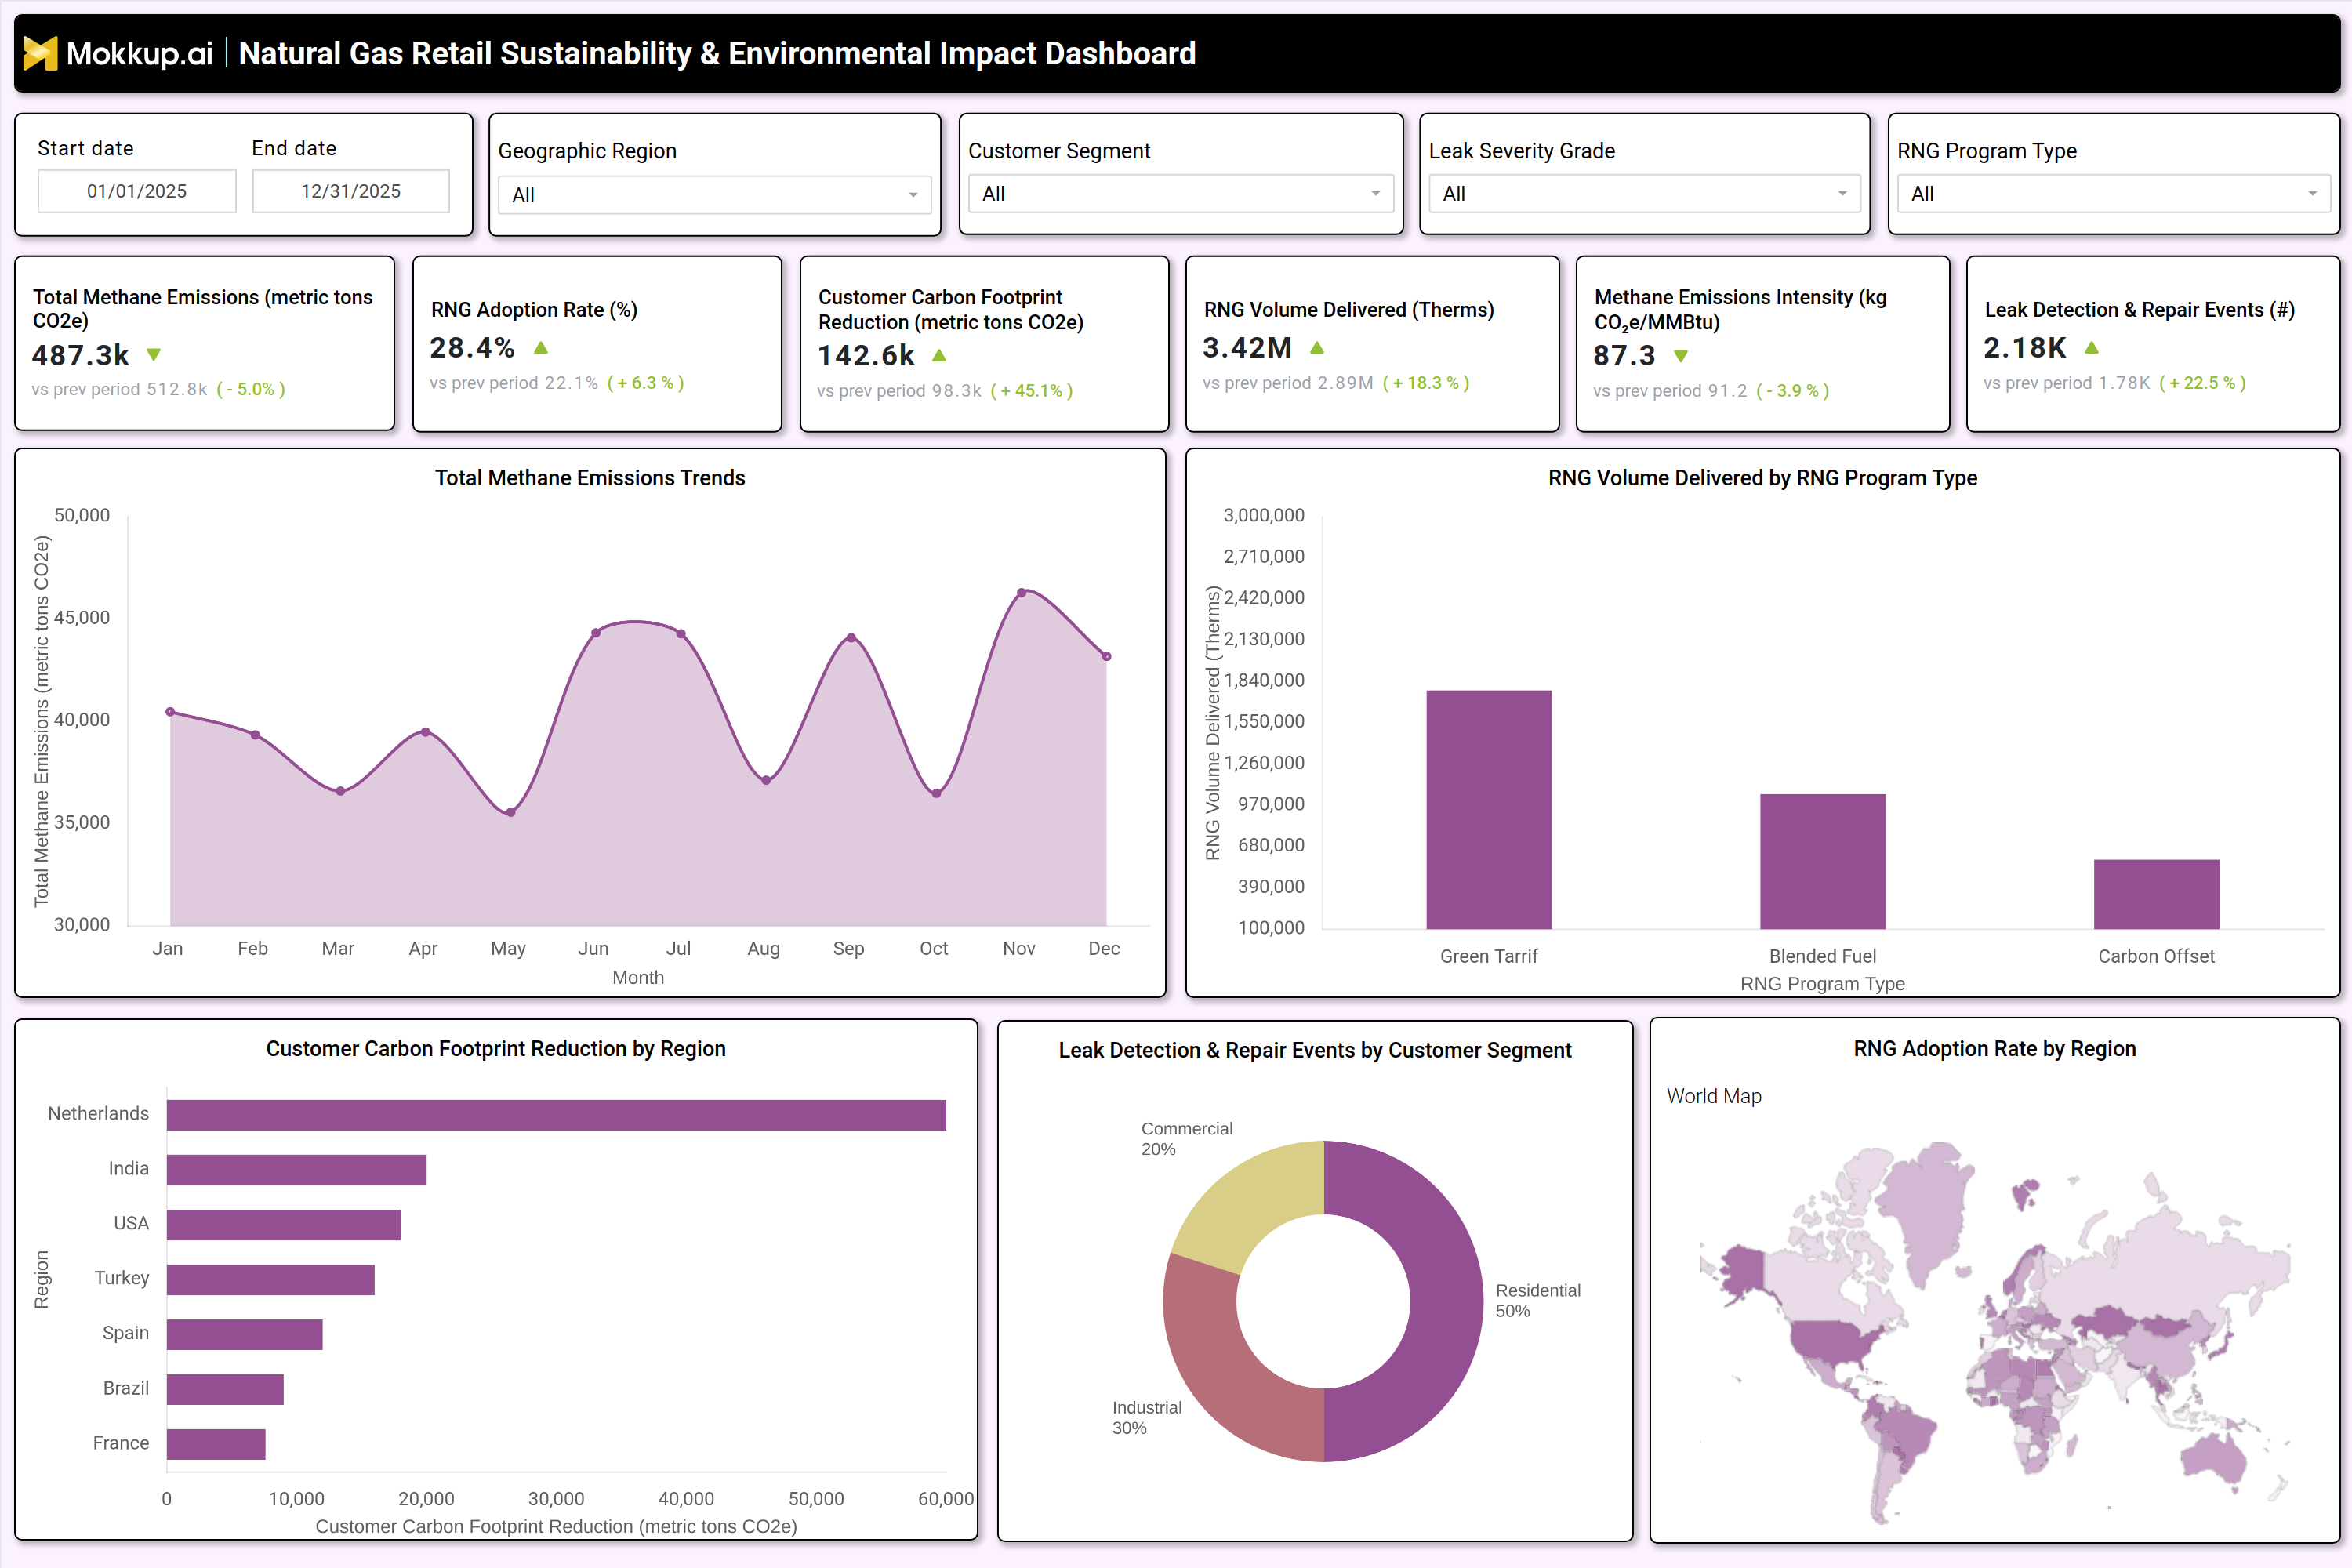Click the Dec data point on emissions trend
This screenshot has height=1568, width=2352.
tap(1106, 657)
